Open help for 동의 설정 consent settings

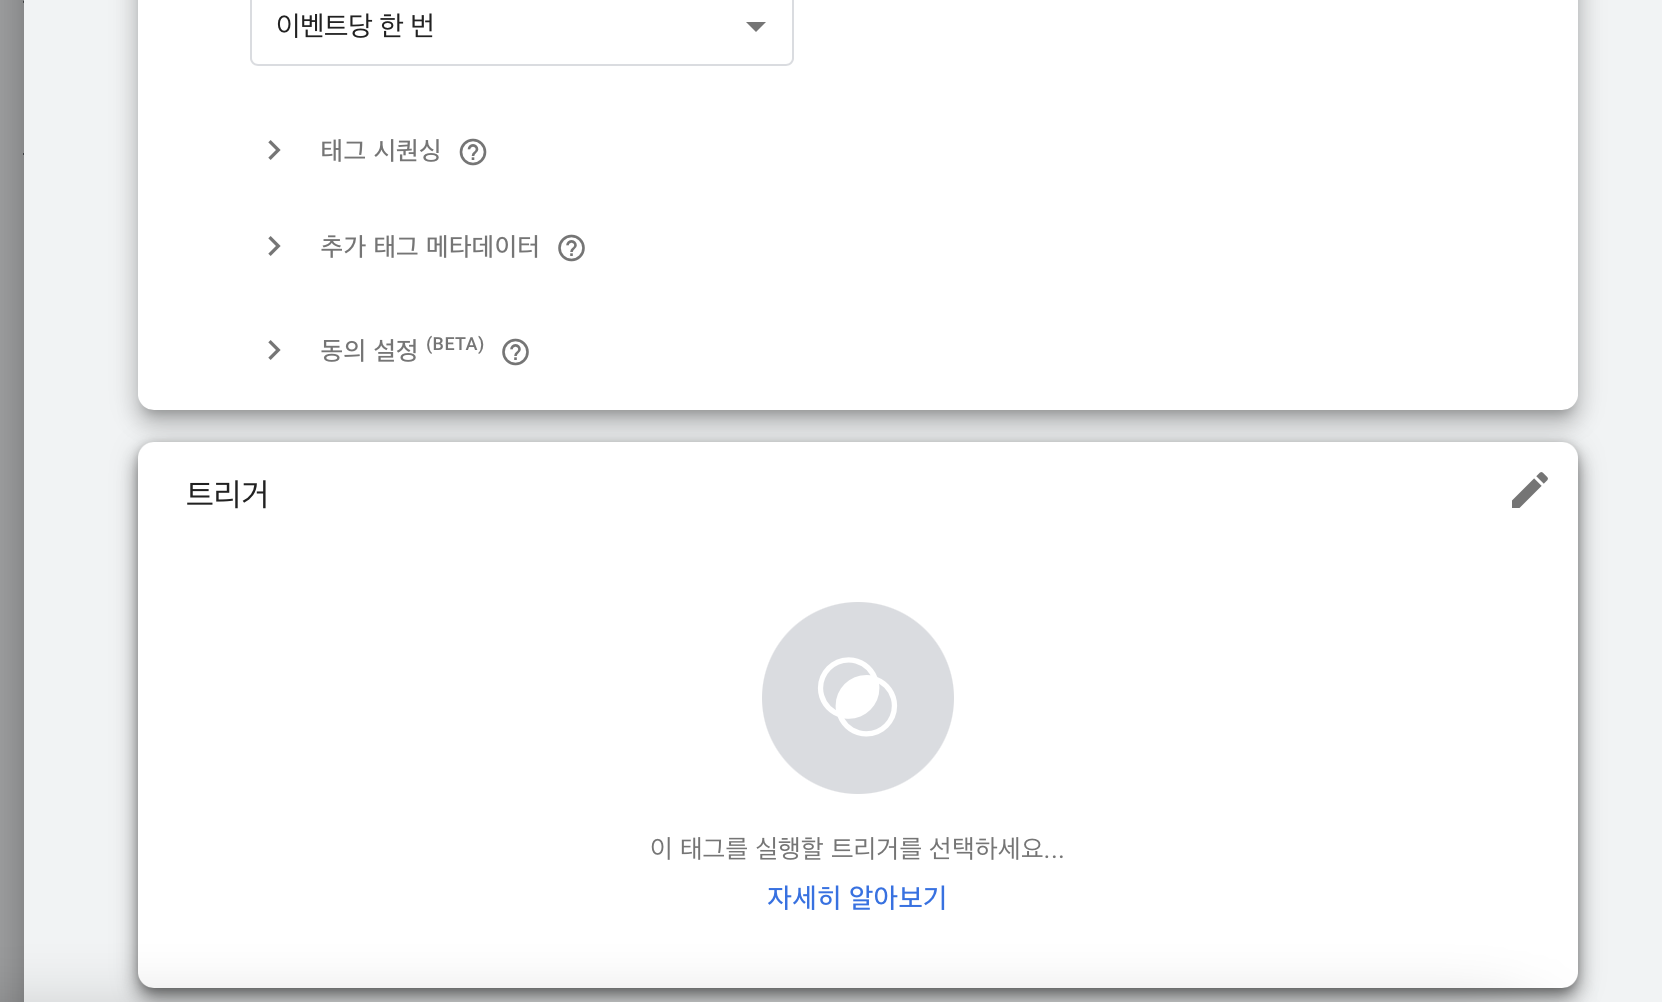(x=515, y=351)
